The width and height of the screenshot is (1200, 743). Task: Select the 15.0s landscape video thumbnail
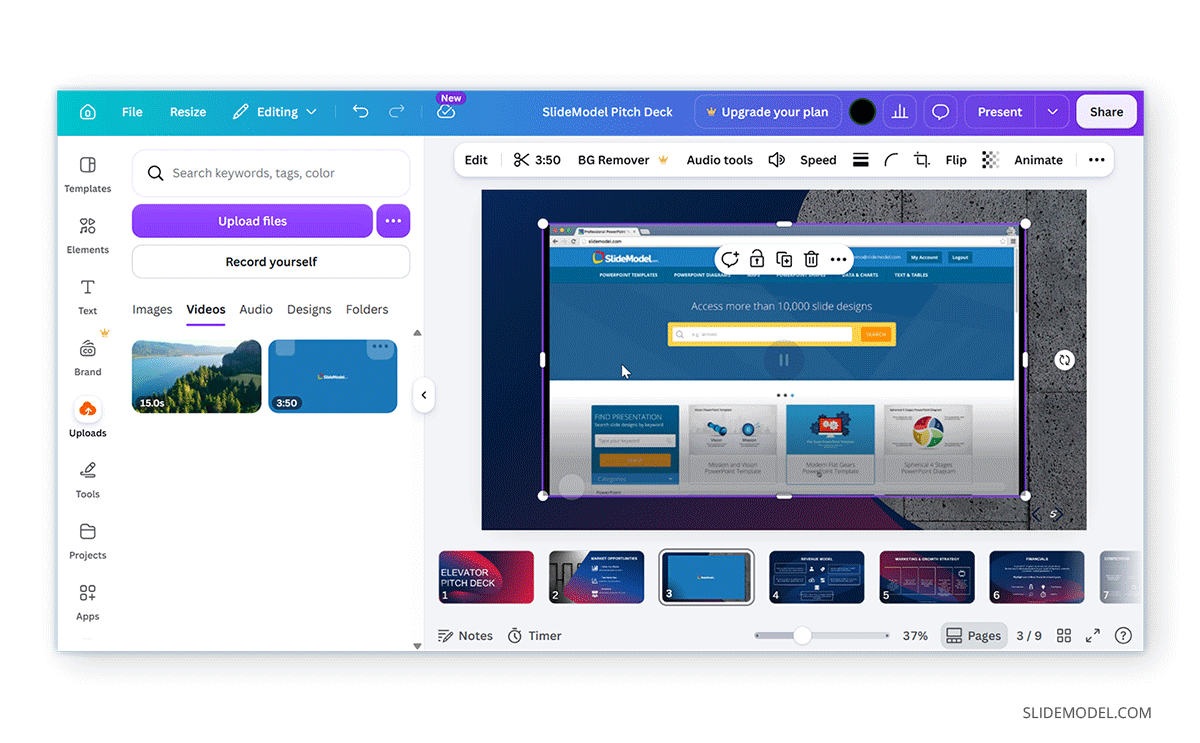pyautogui.click(x=197, y=376)
